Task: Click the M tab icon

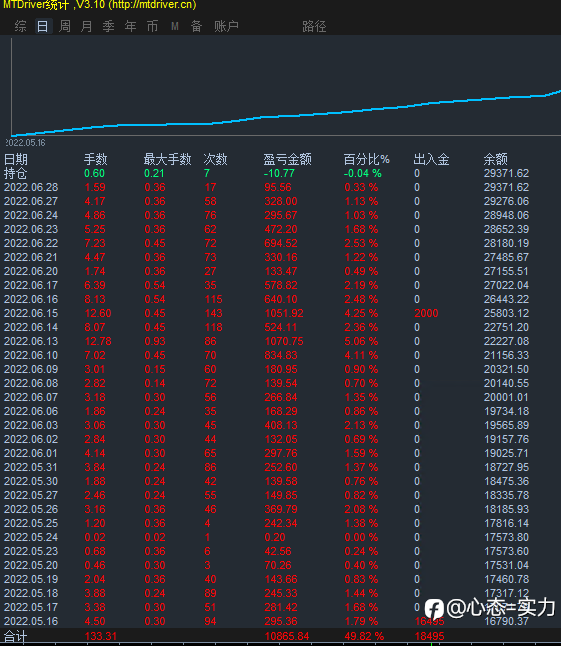Action: [x=175, y=26]
